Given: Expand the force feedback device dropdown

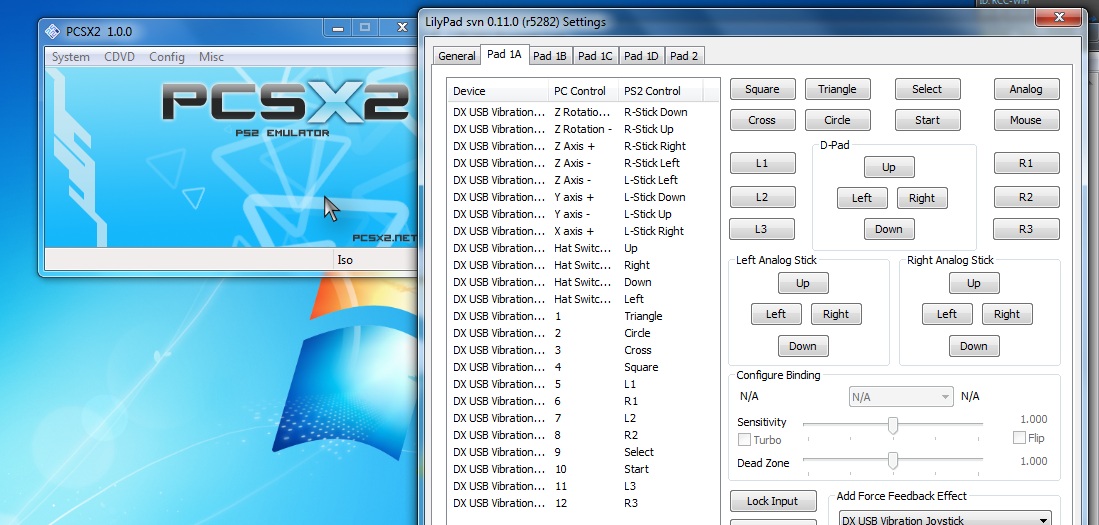Looking at the screenshot, I should [x=944, y=519].
